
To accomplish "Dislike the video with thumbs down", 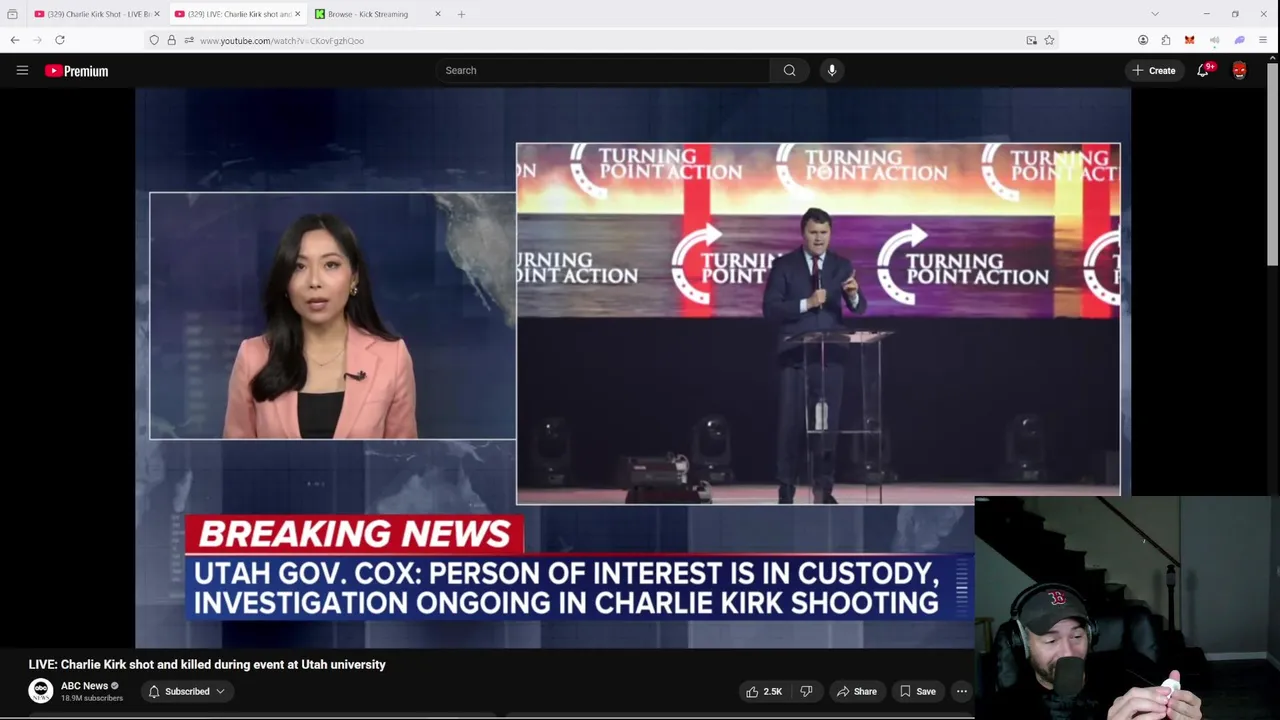I will [806, 691].
